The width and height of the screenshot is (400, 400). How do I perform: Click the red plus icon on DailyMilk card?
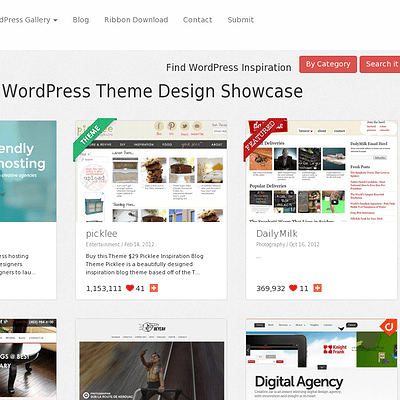[318, 288]
